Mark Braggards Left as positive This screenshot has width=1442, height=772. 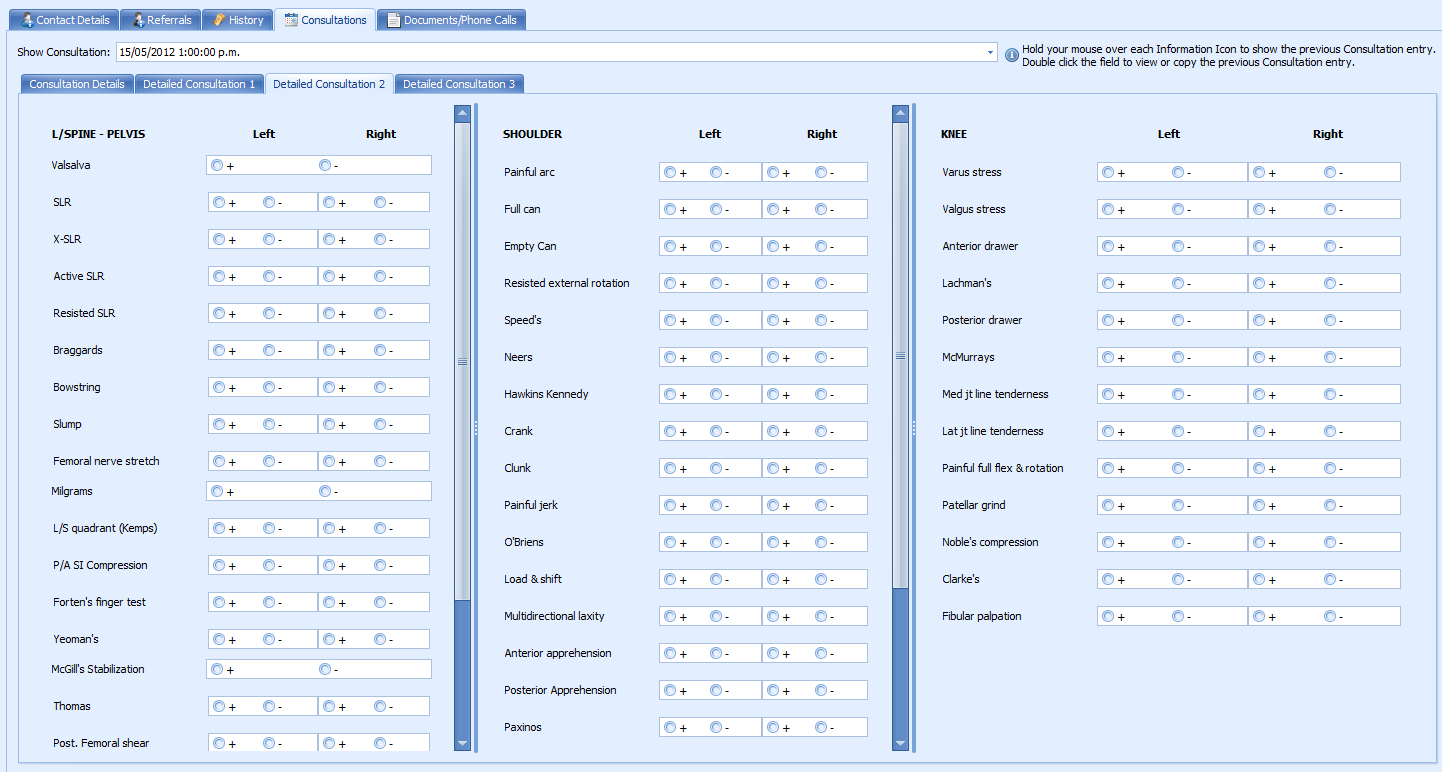[x=219, y=350]
